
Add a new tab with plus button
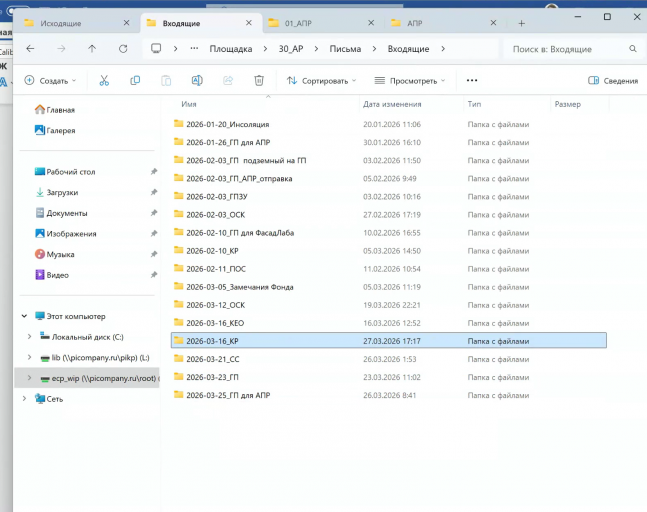click(522, 24)
